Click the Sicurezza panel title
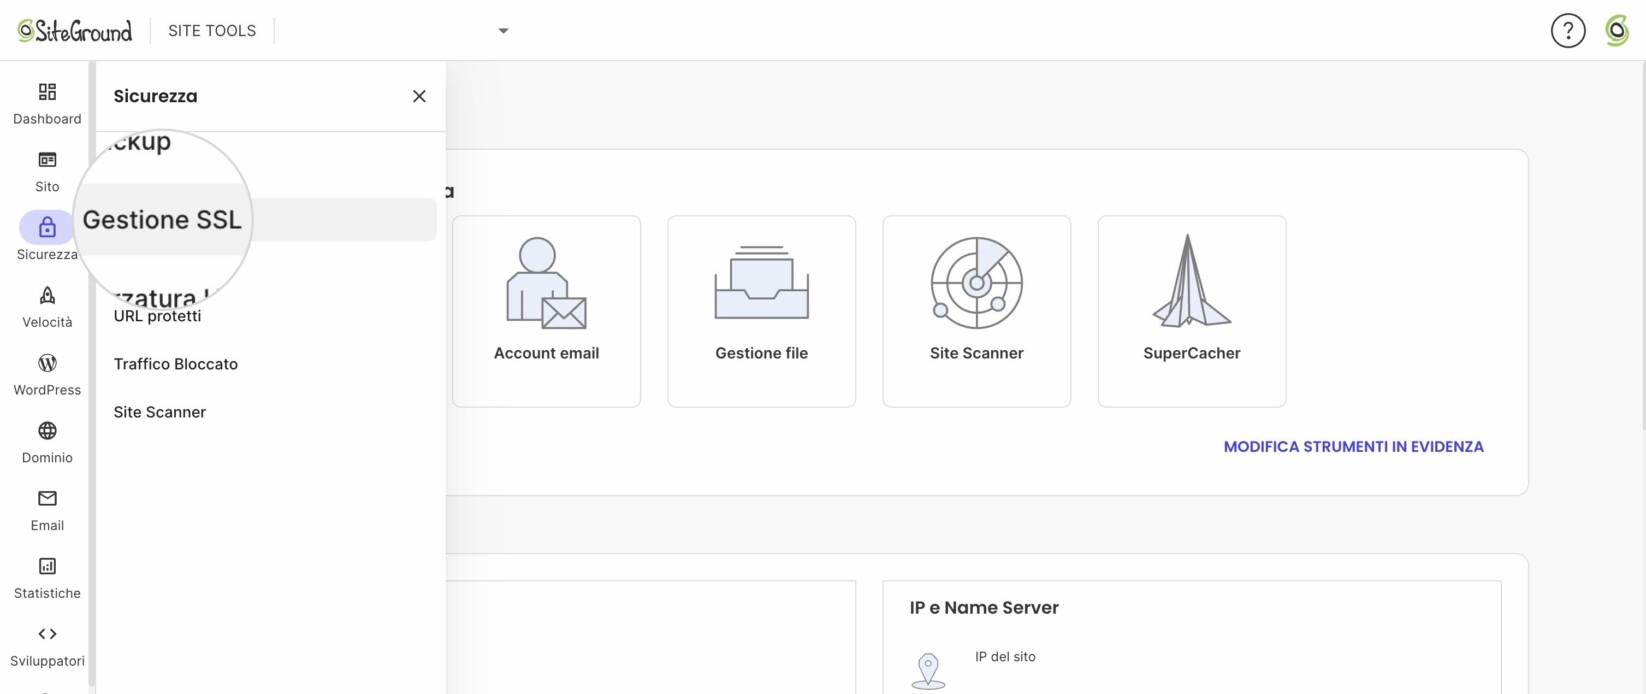 [155, 96]
